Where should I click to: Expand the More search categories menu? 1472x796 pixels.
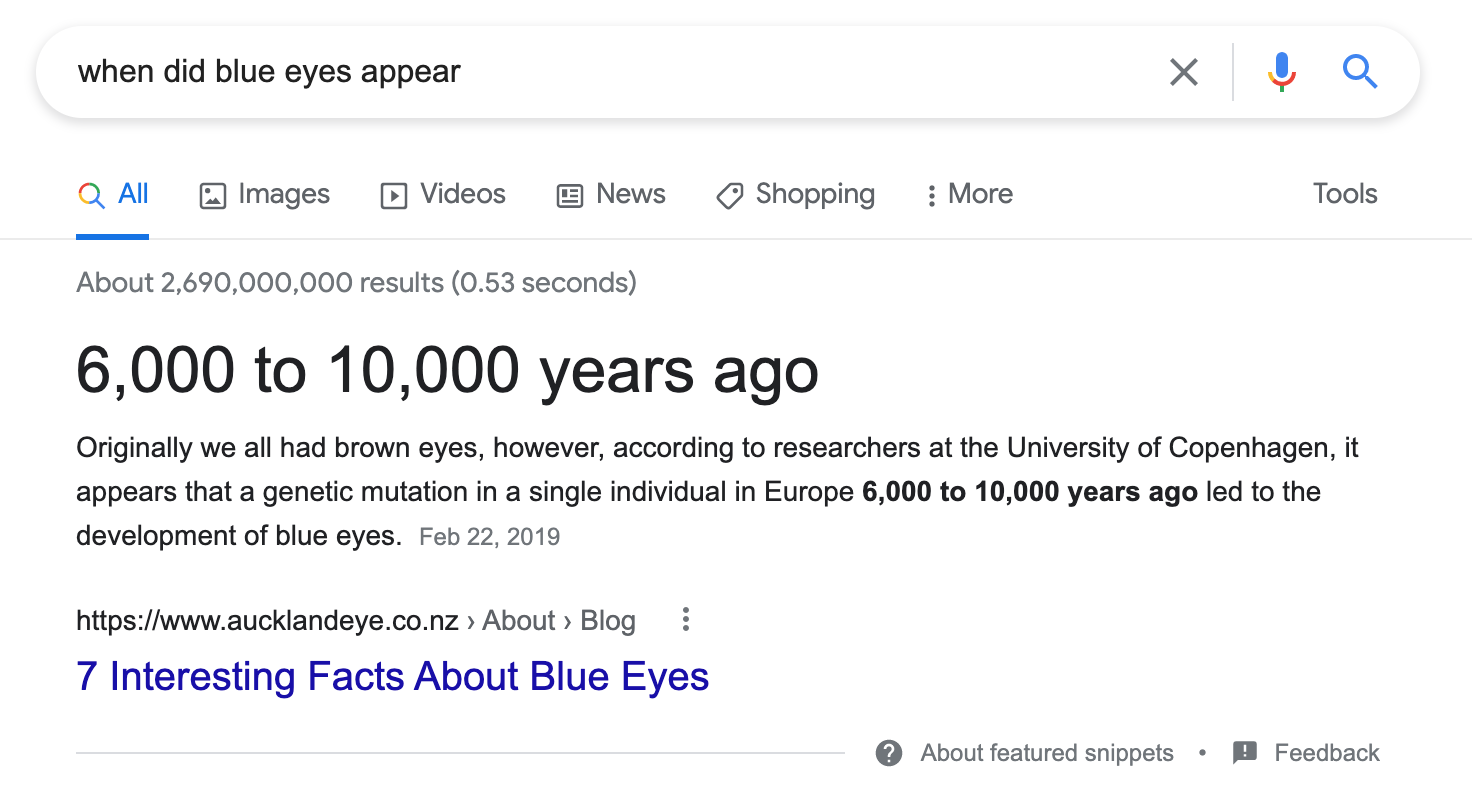click(x=969, y=194)
